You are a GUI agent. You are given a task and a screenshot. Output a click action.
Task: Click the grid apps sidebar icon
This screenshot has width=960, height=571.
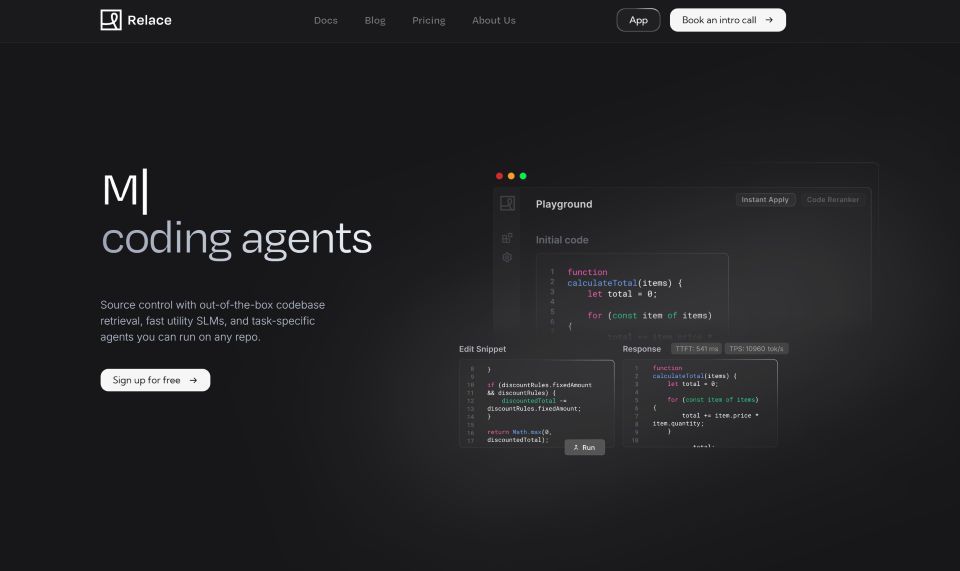507,238
